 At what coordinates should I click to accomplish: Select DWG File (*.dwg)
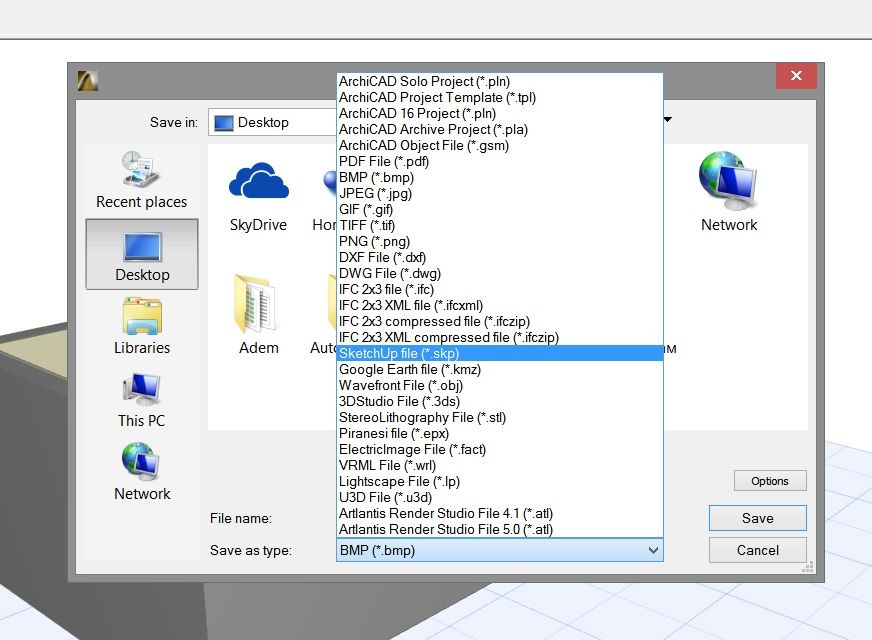(500, 274)
